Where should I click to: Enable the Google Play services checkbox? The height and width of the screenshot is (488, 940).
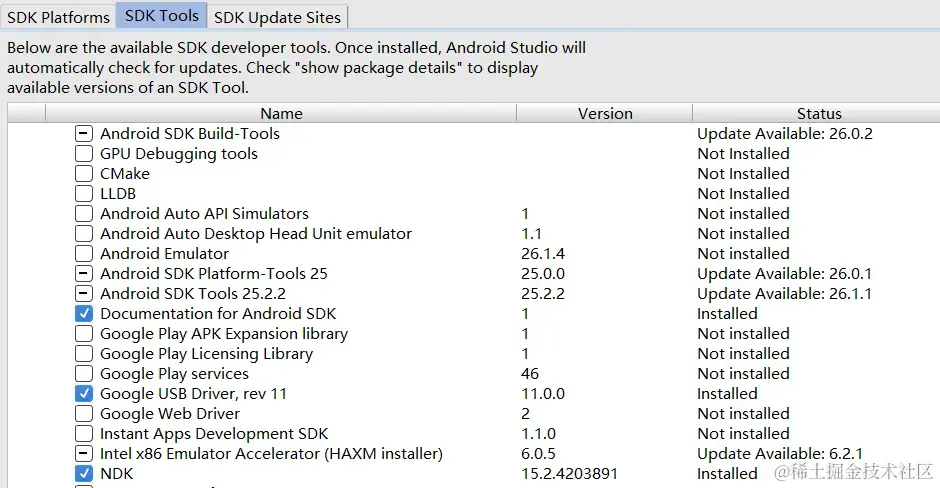pos(84,373)
